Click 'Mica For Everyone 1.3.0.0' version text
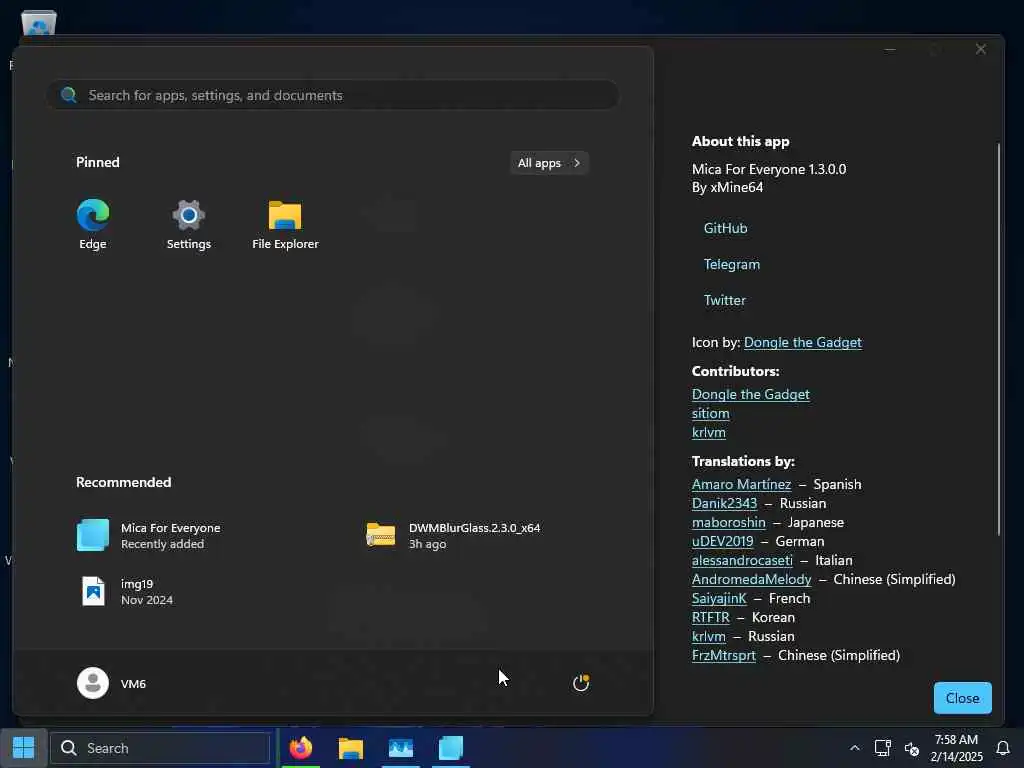The height and width of the screenshot is (768, 1024). [769, 169]
